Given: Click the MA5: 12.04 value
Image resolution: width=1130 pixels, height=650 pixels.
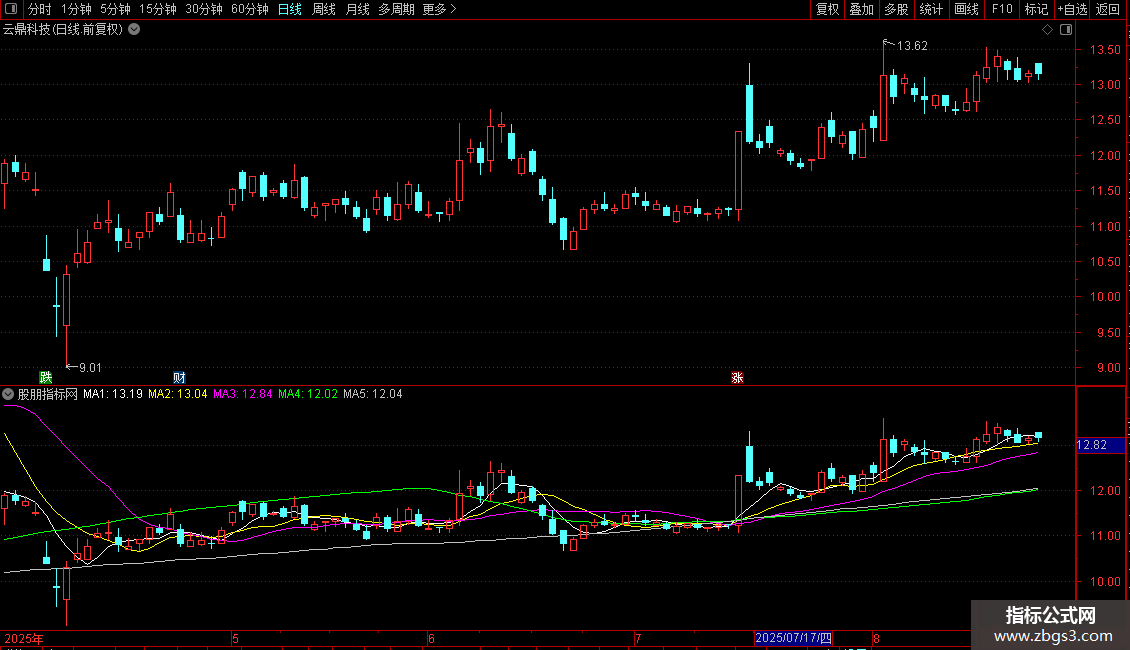Looking at the screenshot, I should (373, 394).
